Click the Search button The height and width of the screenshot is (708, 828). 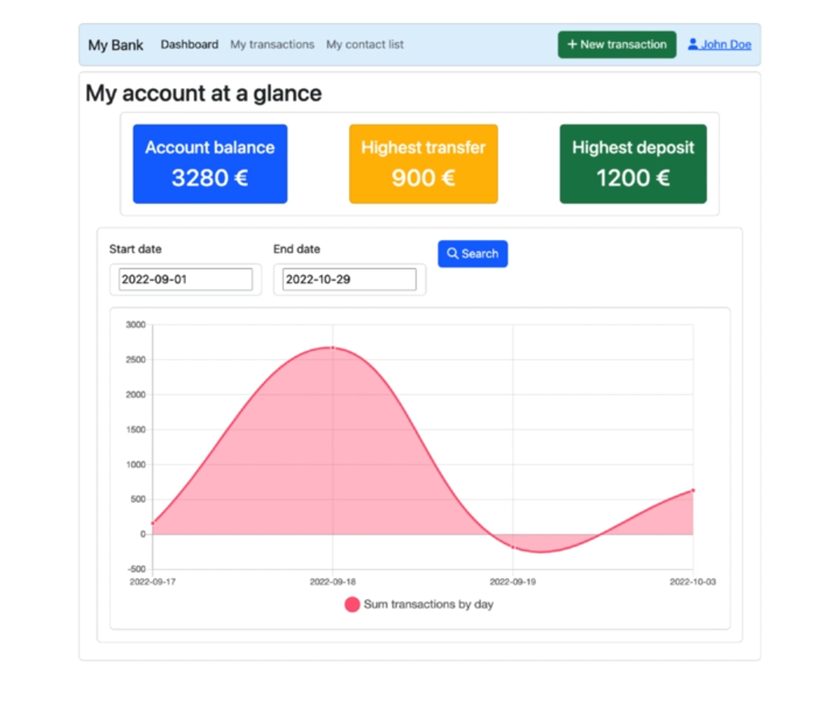[x=472, y=254]
